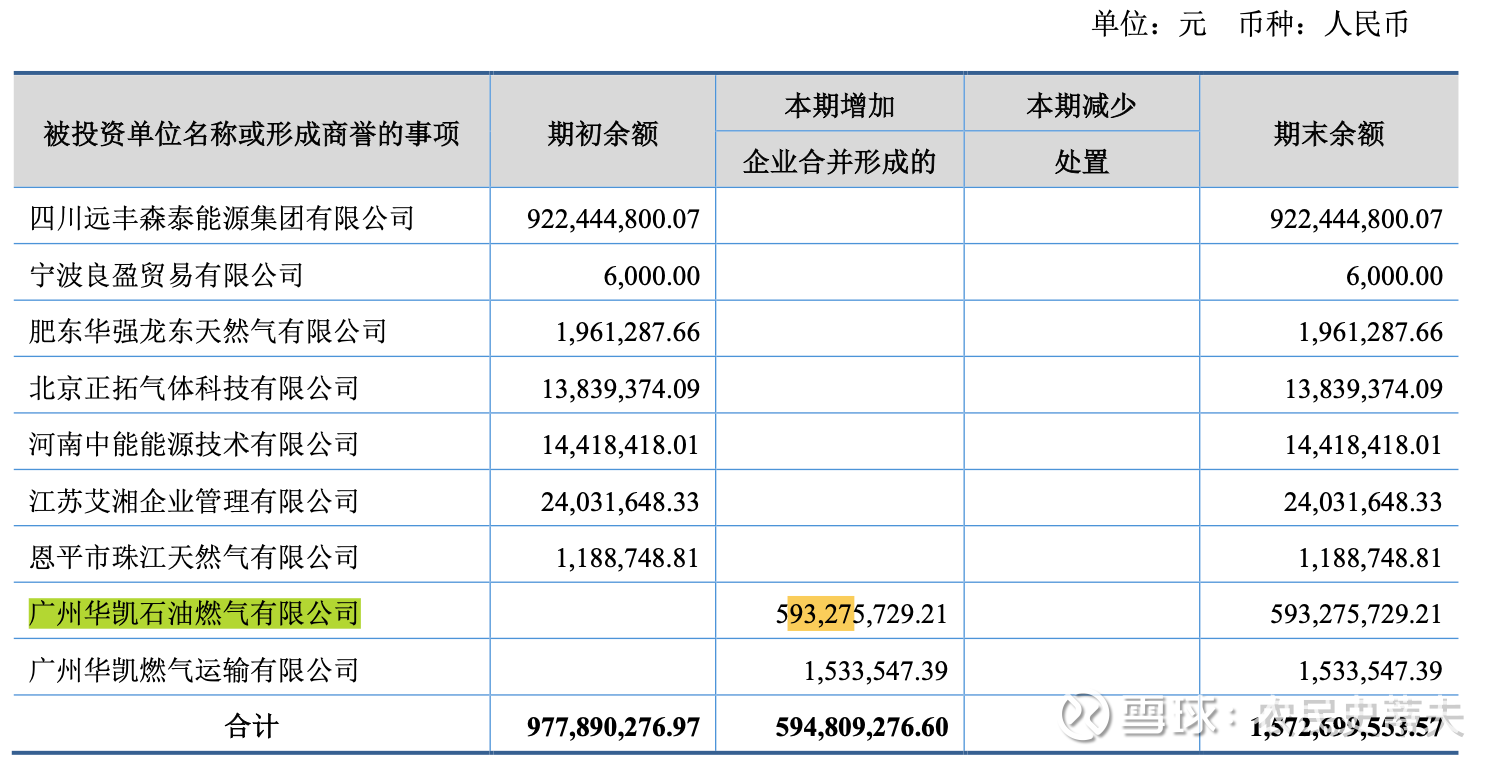Click the 单位:元 币种:人民币 caption

click(x=1250, y=25)
